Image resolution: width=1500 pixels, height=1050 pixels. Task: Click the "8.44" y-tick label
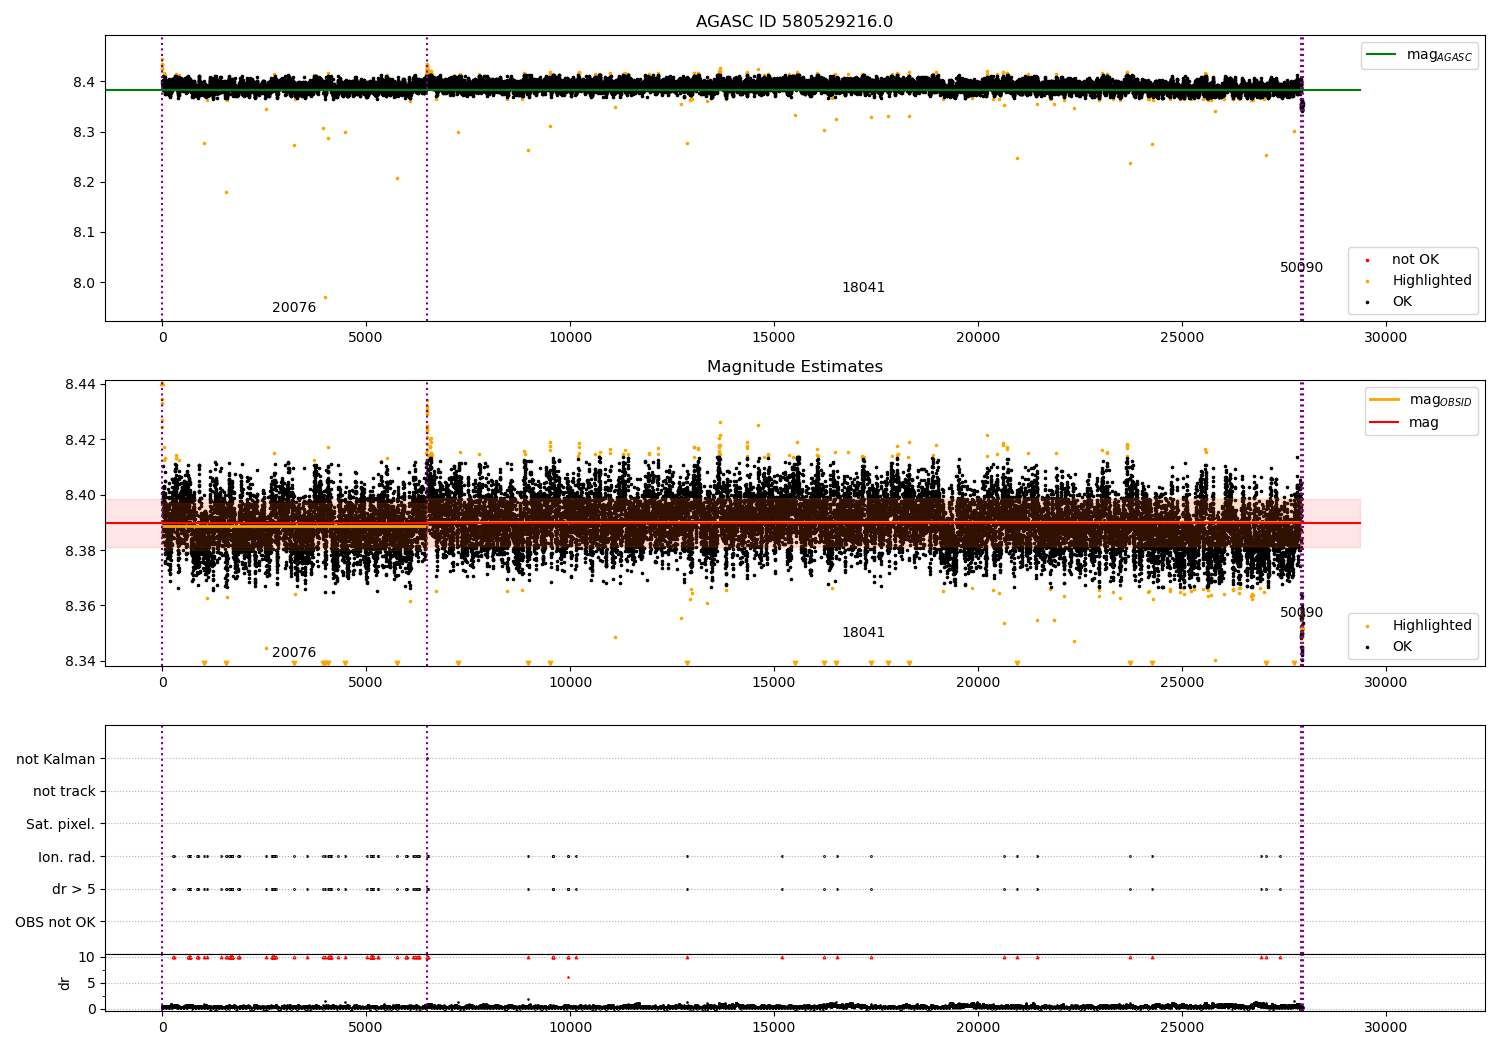point(81,385)
